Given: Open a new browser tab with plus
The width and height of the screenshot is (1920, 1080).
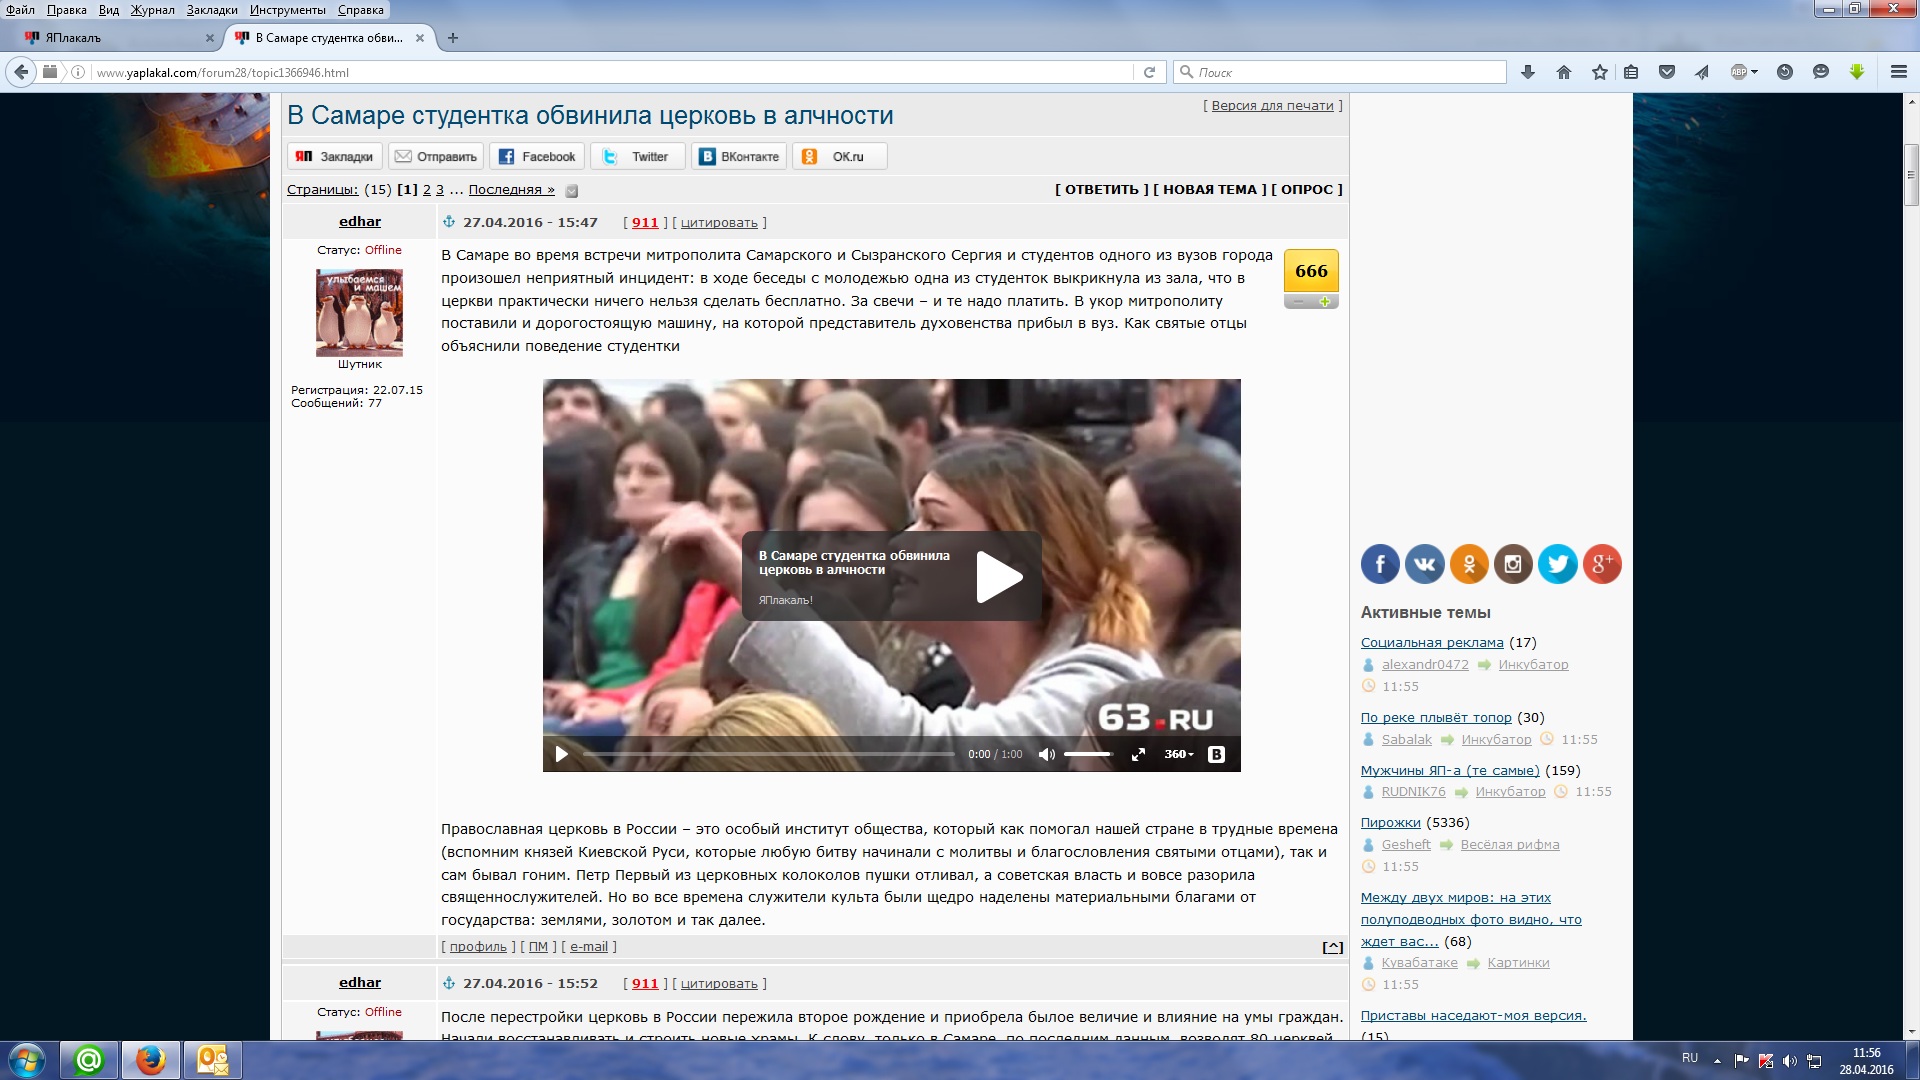Looking at the screenshot, I should 453,38.
